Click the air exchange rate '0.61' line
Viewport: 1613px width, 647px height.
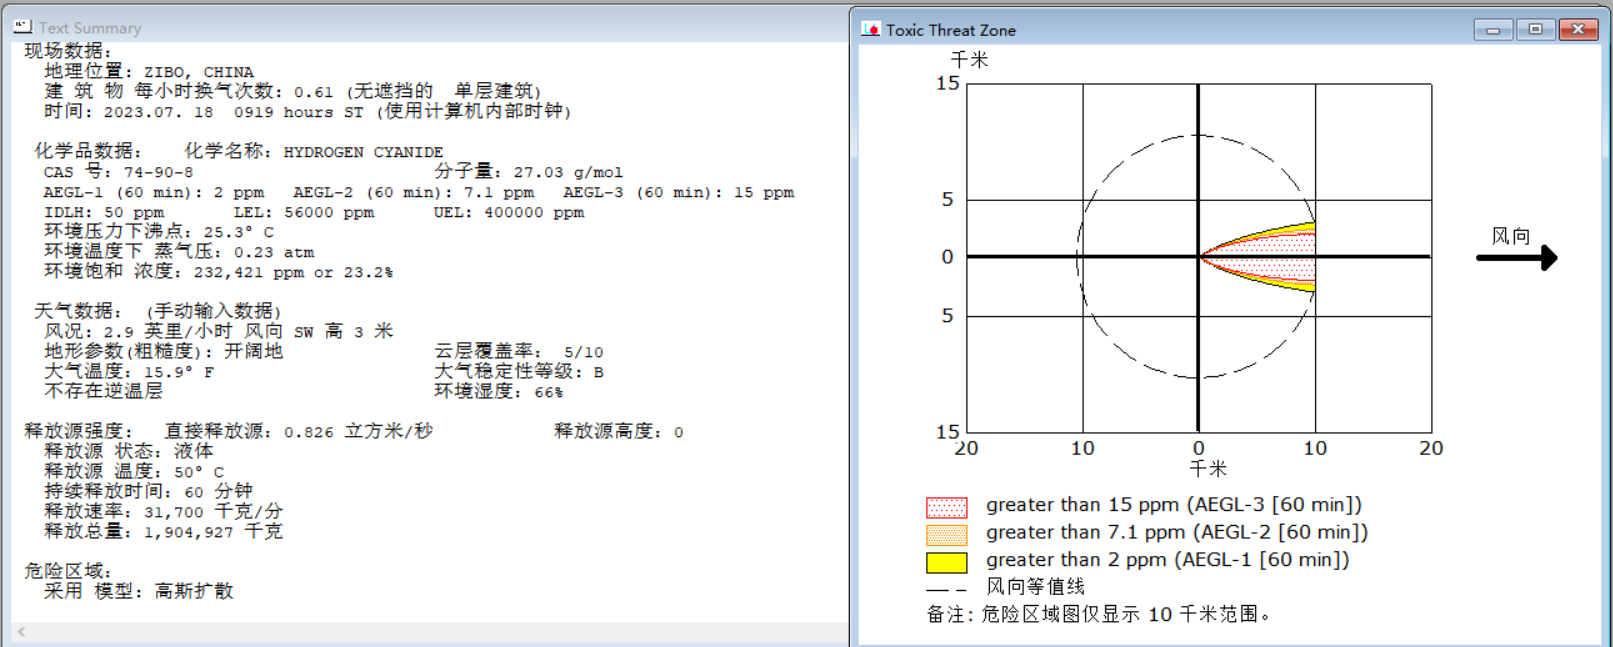click(x=293, y=91)
